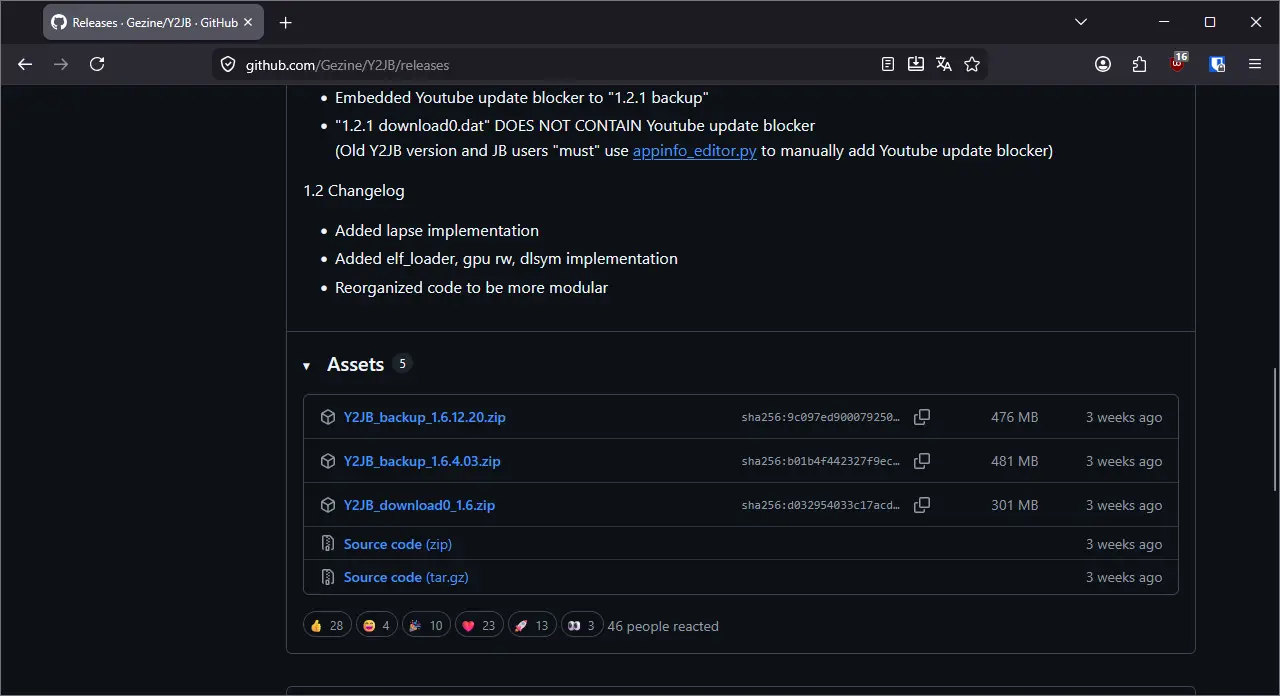Collapse the Assets section triangle
Viewport: 1280px width, 696px height.
click(x=307, y=366)
